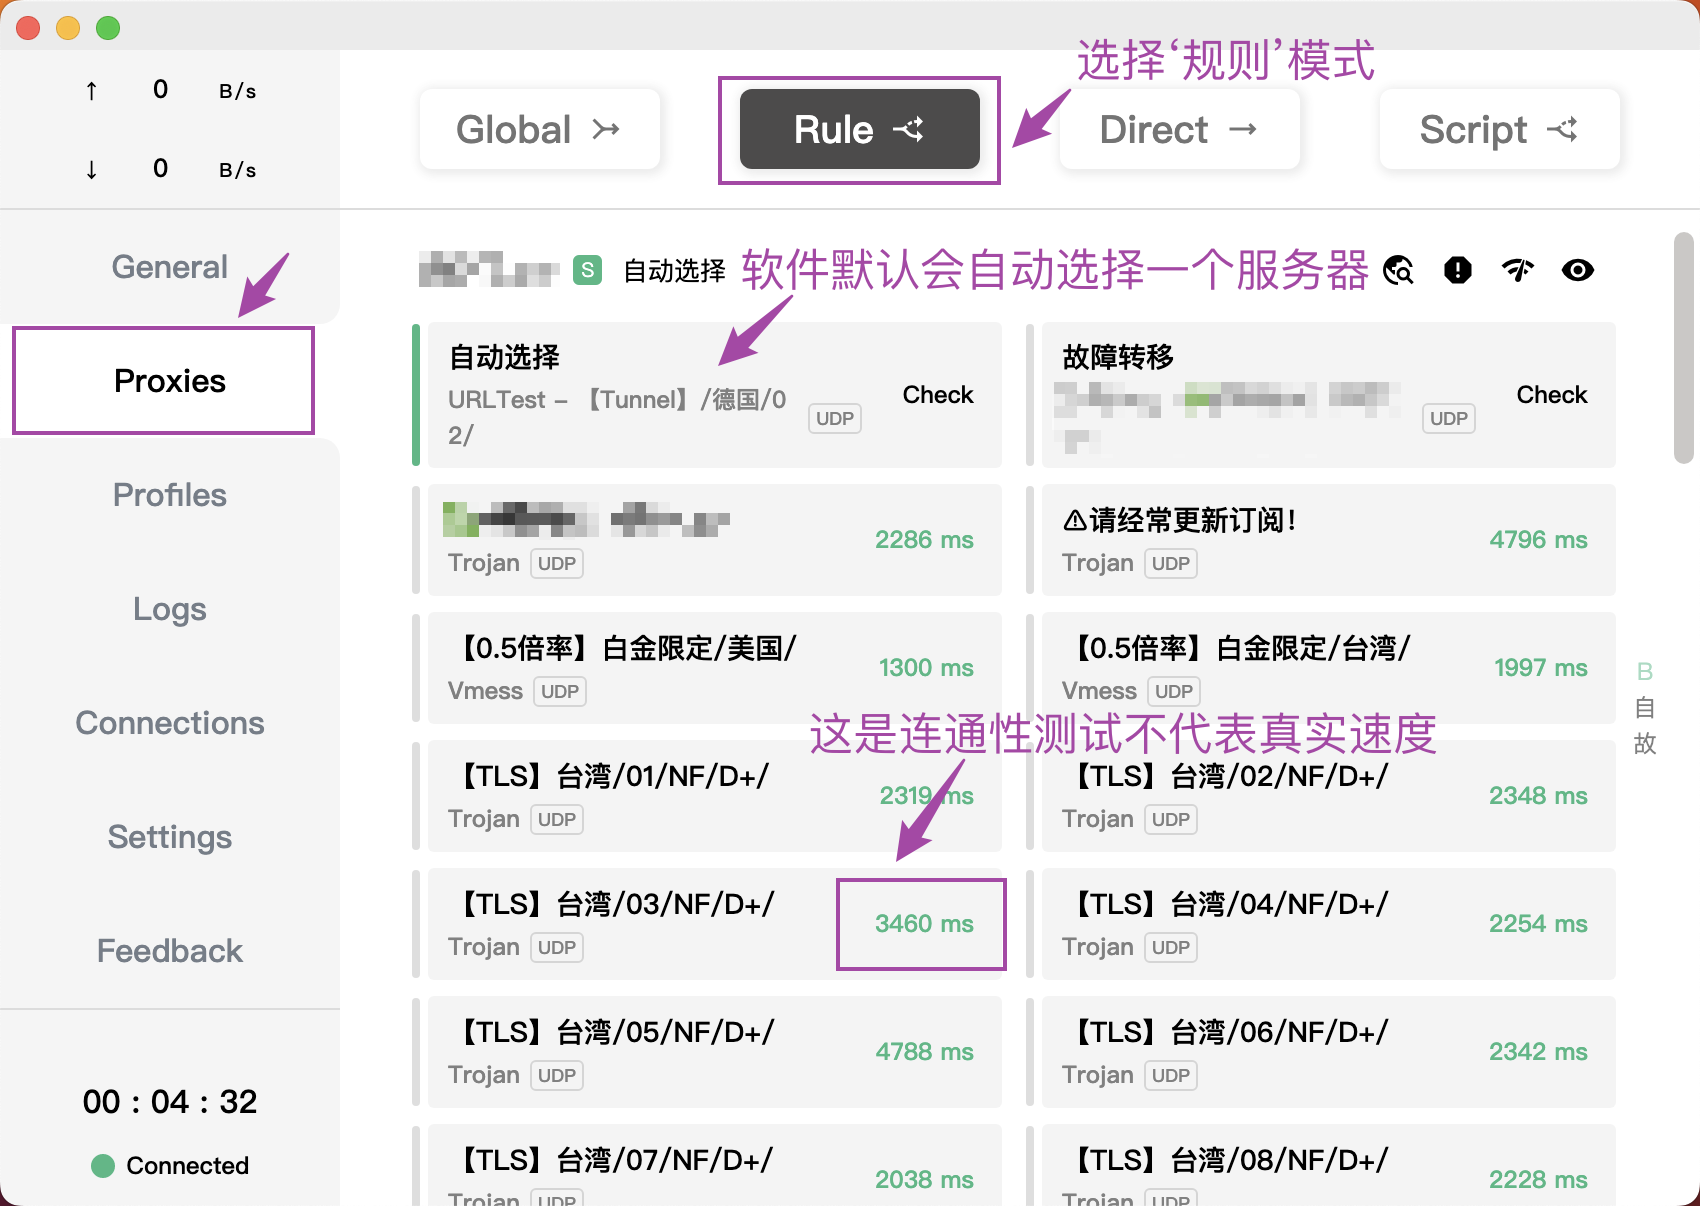Go to the Logs page
The height and width of the screenshot is (1206, 1700).
click(170, 609)
